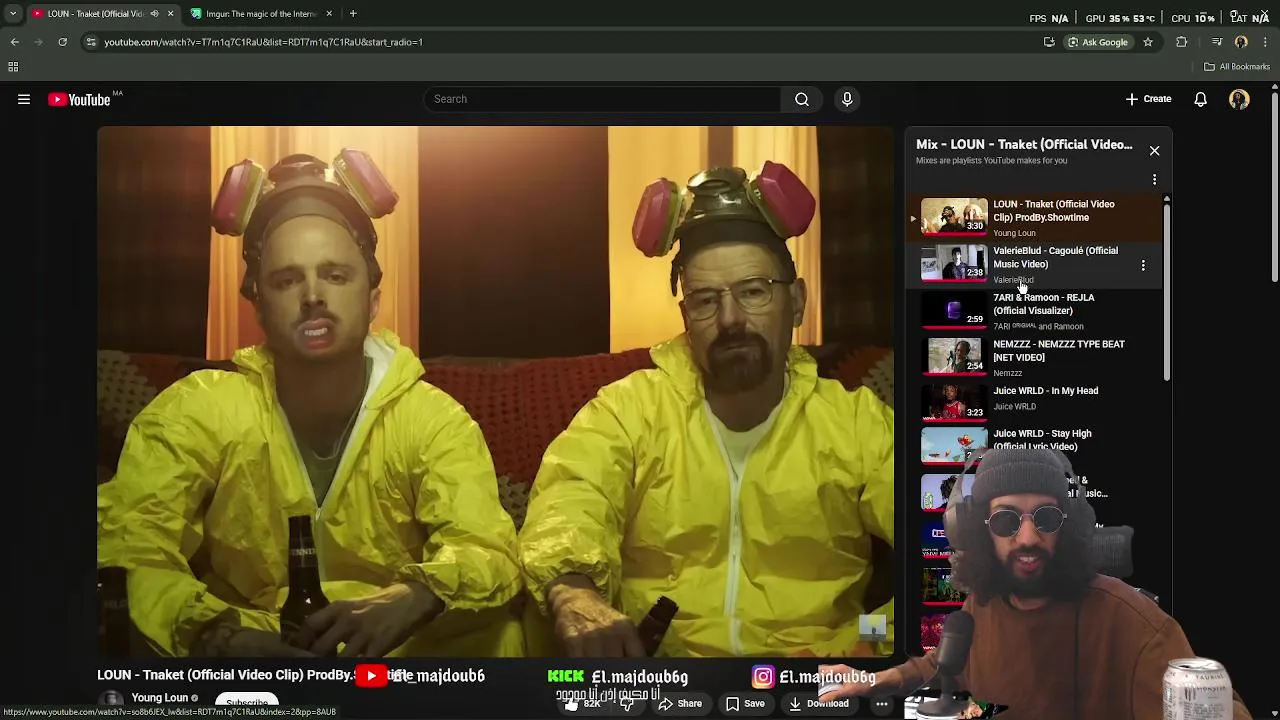This screenshot has width=1280, height=720.
Task: Click the magnifier search button
Action: click(x=802, y=99)
